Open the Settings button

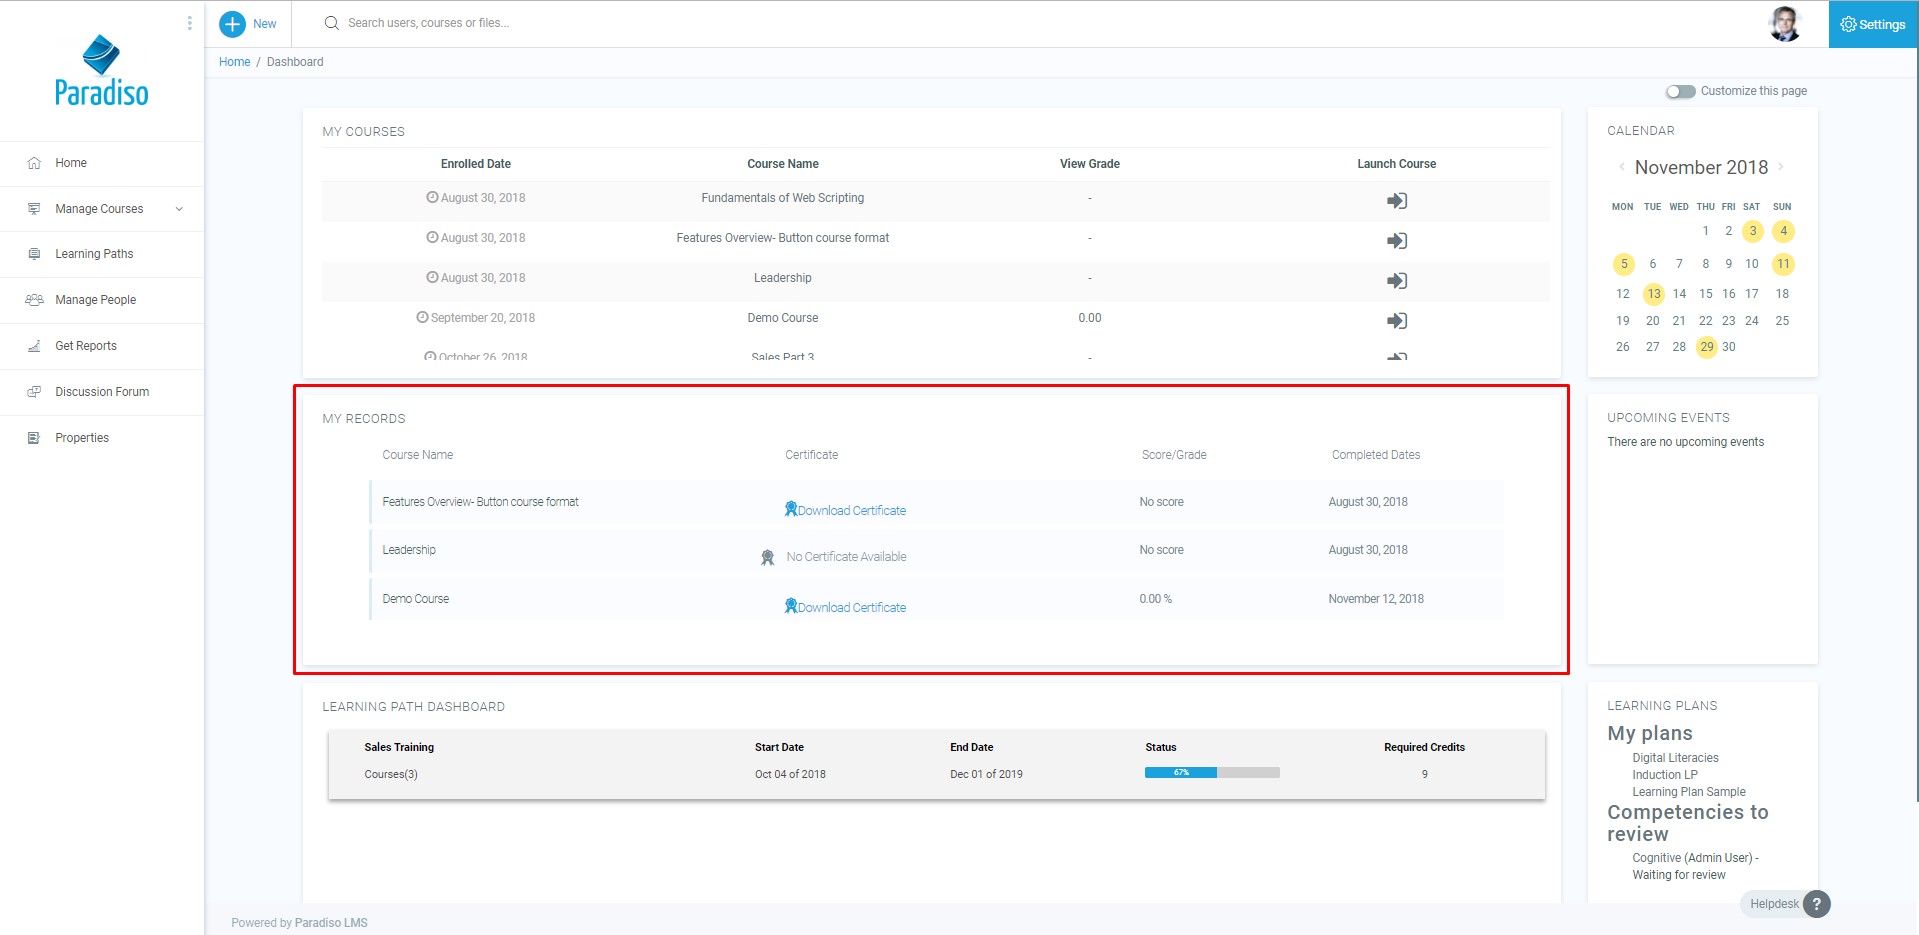point(1873,24)
